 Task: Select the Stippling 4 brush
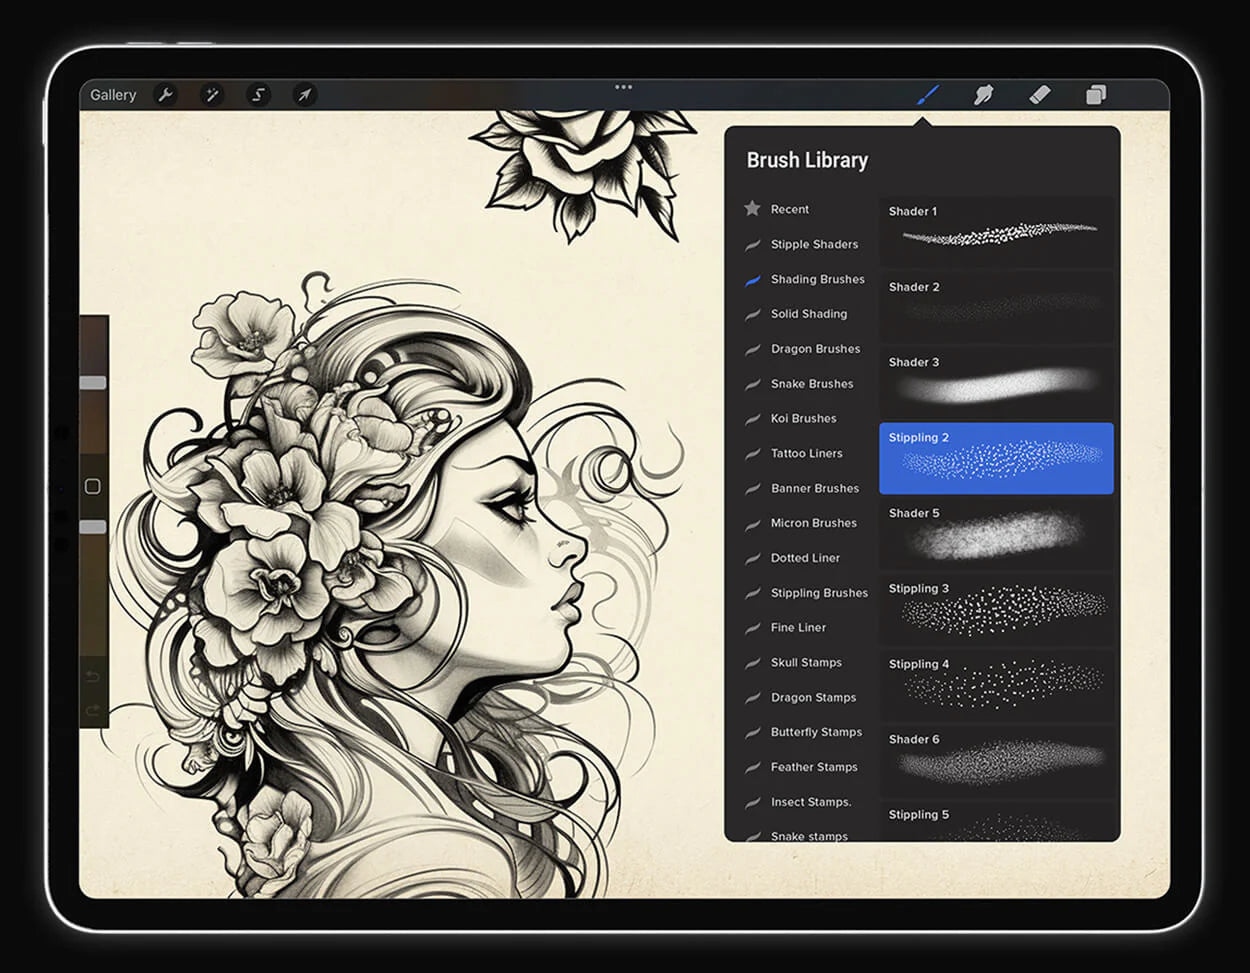click(996, 685)
